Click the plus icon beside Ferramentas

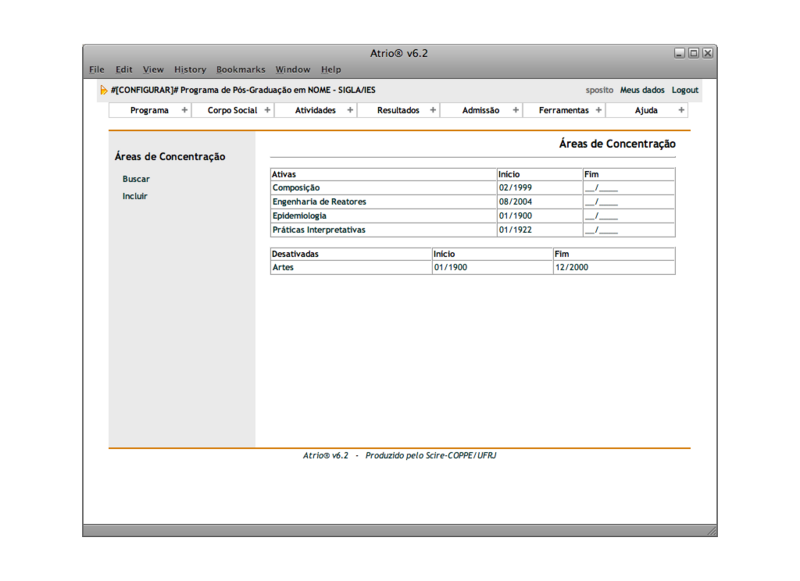click(x=599, y=110)
